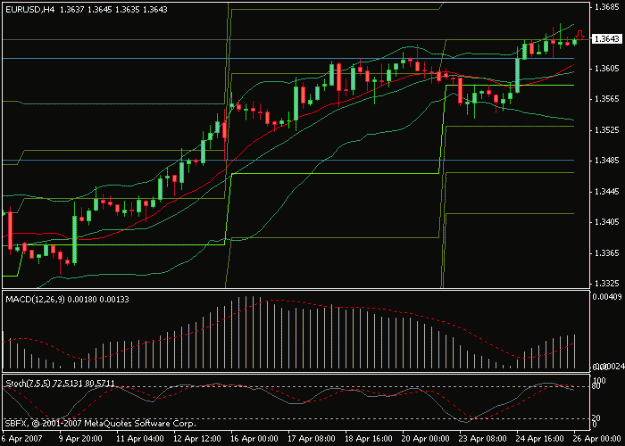Click the 6 Apr 2007 date label

click(20, 439)
